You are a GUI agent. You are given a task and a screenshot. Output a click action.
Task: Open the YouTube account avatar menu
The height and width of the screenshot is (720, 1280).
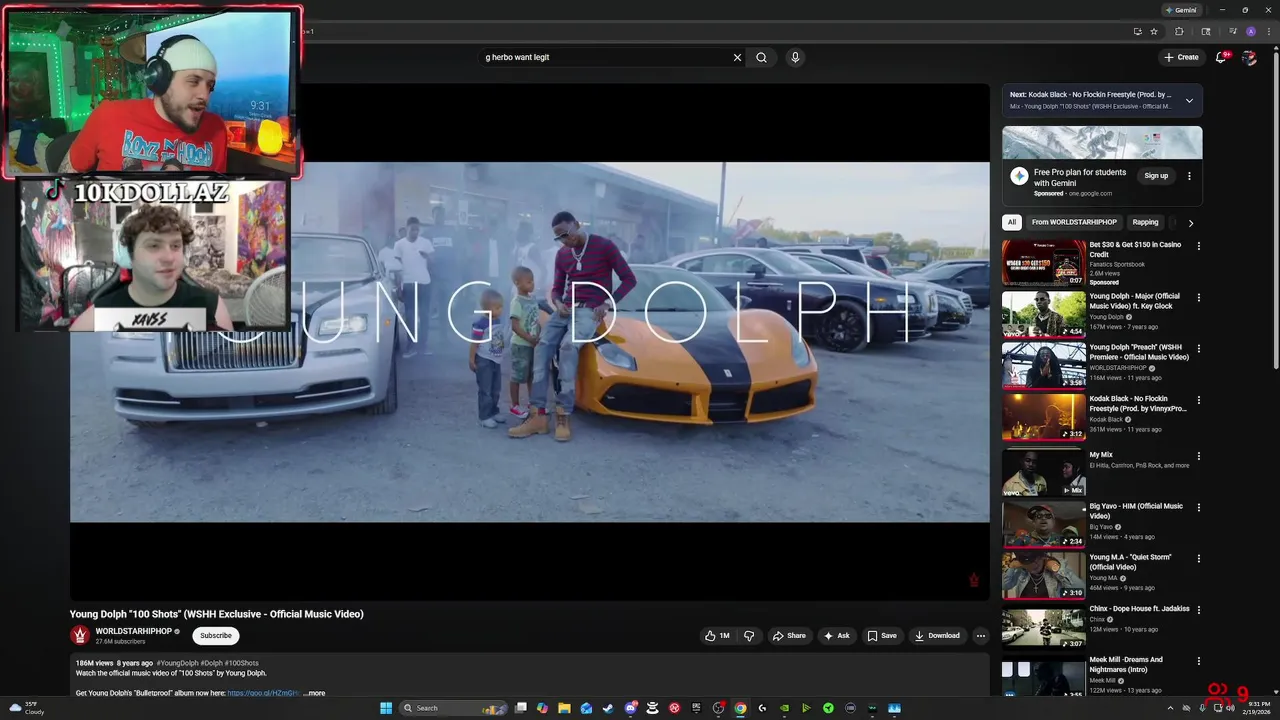point(1249,57)
